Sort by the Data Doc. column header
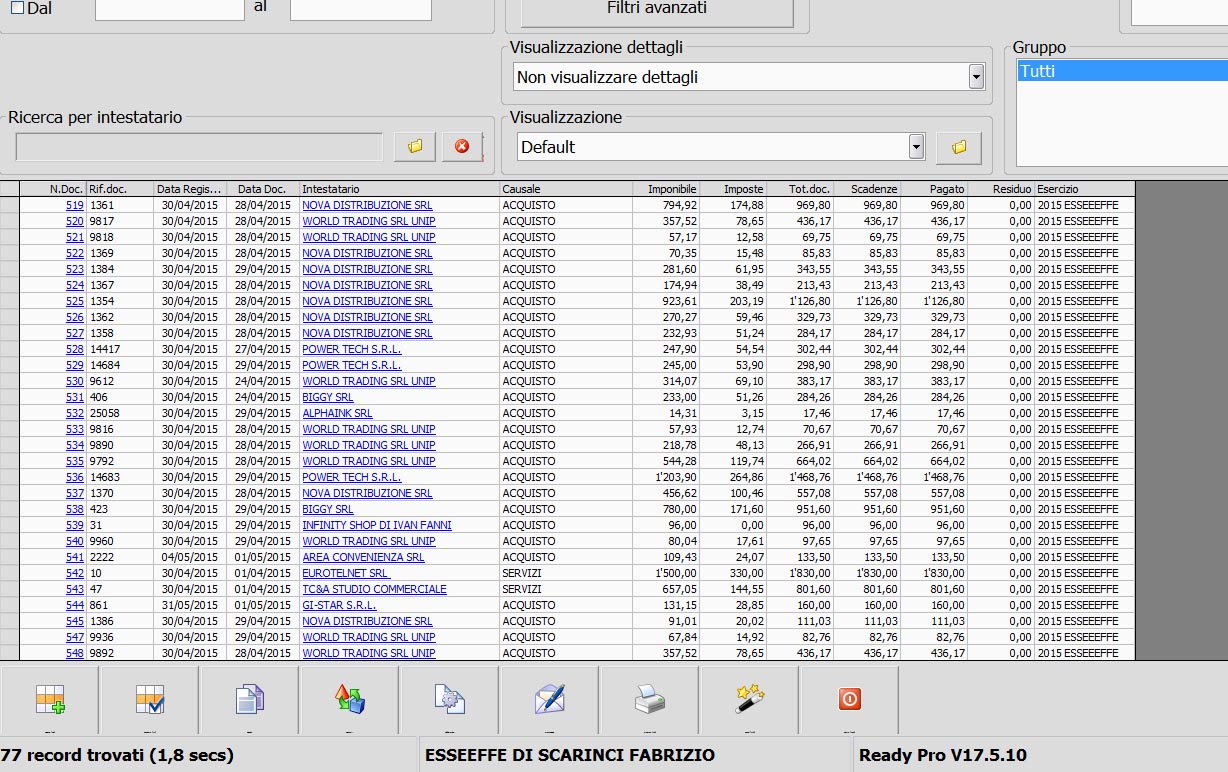The width and height of the screenshot is (1228, 772). (263, 189)
